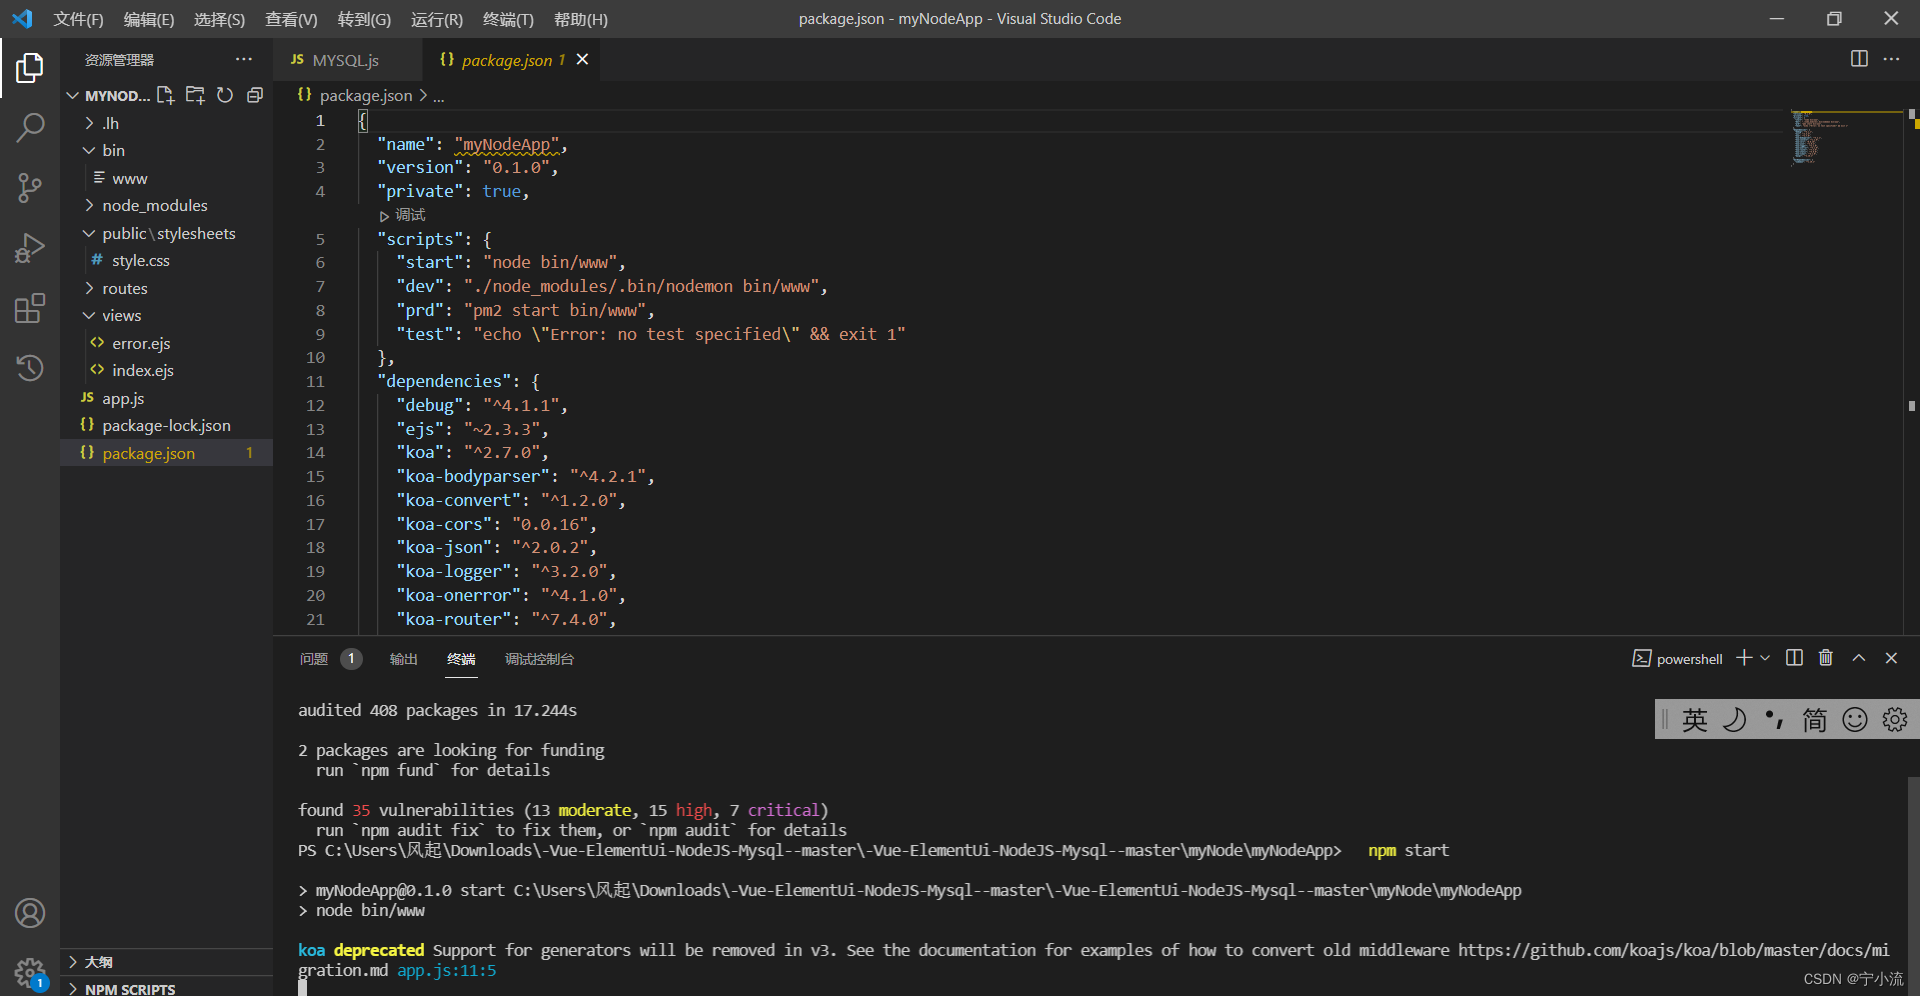Image resolution: width=1920 pixels, height=996 pixels.
Task: Refresh the explorer file tree
Action: (x=225, y=95)
